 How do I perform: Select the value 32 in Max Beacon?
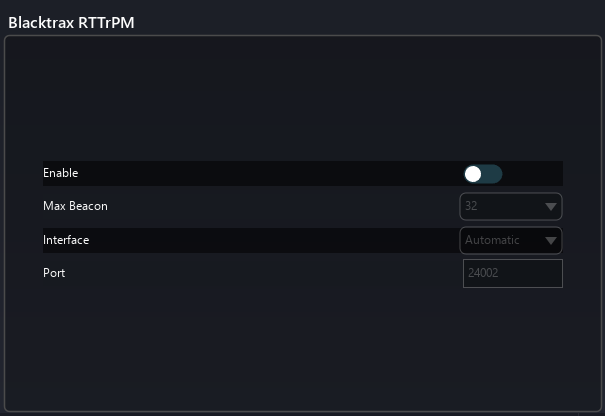(x=471, y=207)
